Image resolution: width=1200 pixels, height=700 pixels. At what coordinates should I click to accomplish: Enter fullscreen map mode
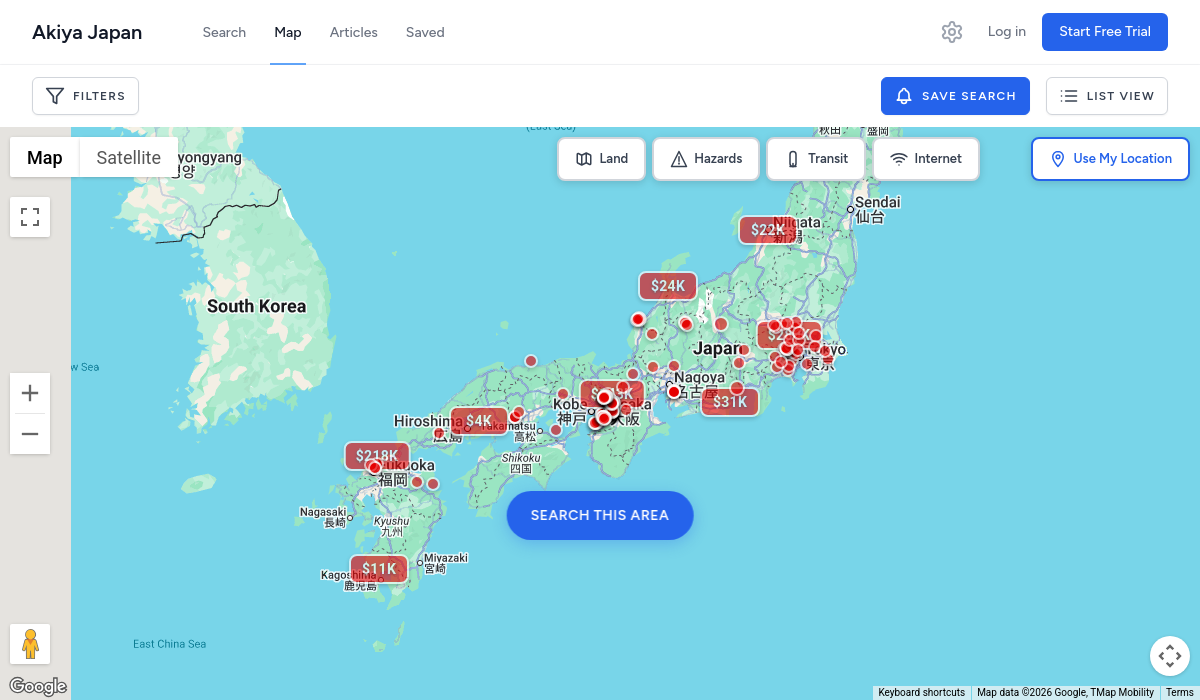click(x=30, y=217)
